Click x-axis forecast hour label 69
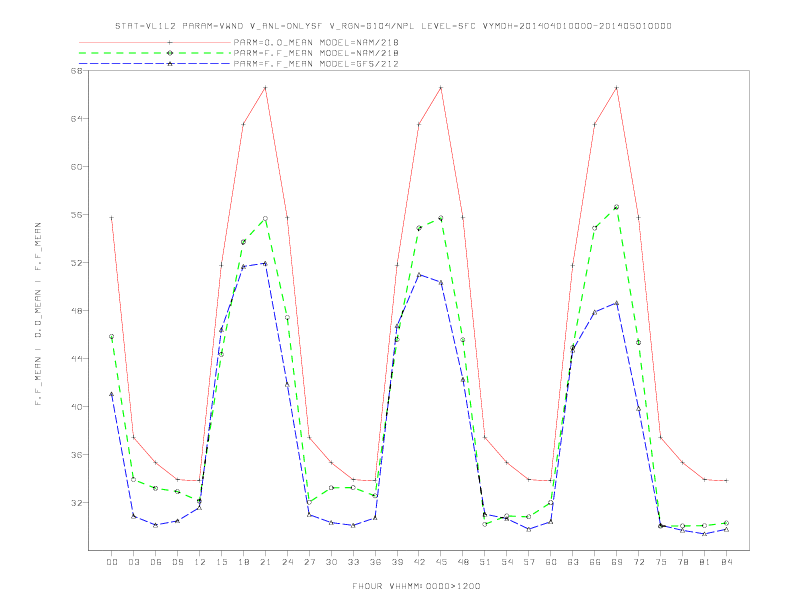The width and height of the screenshot is (792, 612). 617,562
